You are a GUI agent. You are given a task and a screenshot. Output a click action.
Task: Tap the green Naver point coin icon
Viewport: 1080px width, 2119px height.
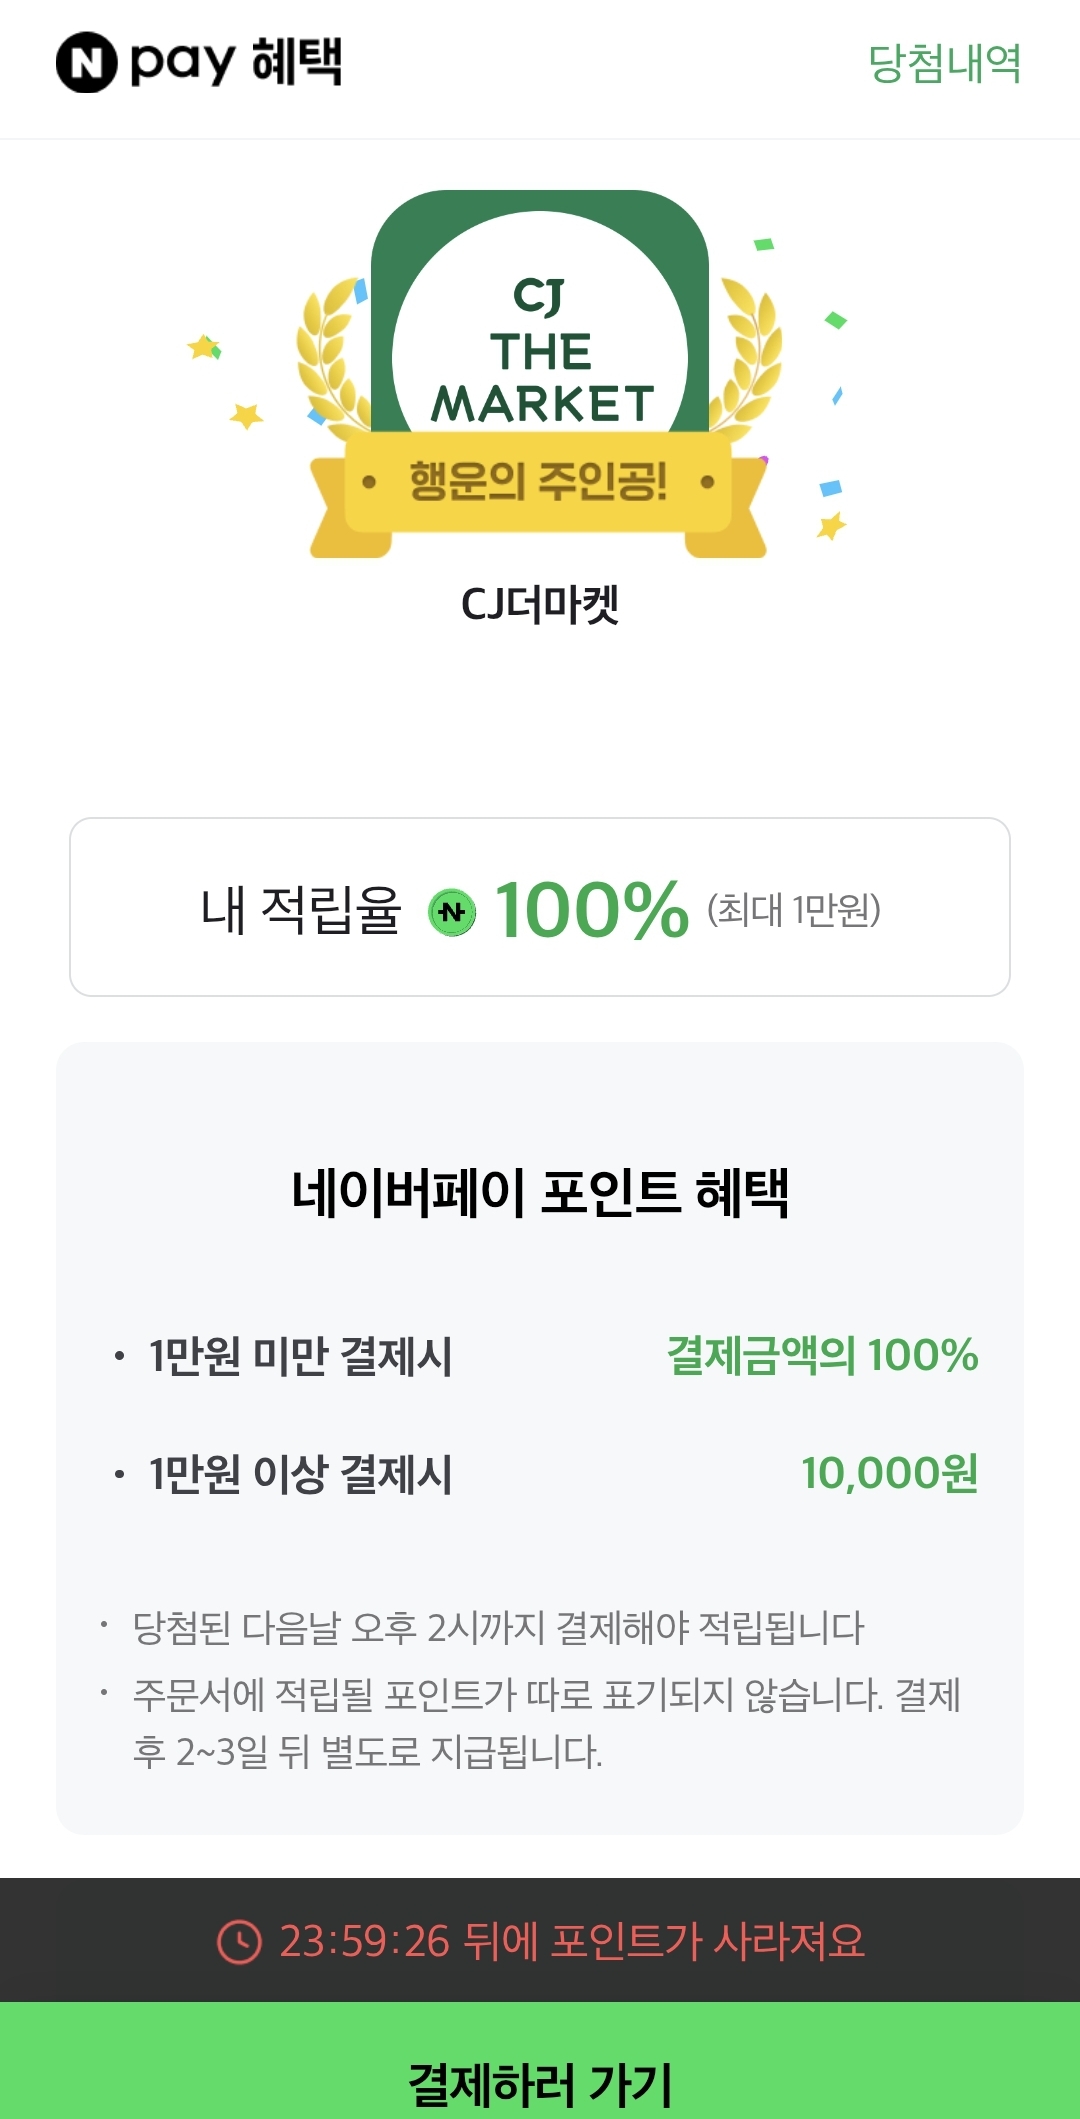pyautogui.click(x=452, y=911)
